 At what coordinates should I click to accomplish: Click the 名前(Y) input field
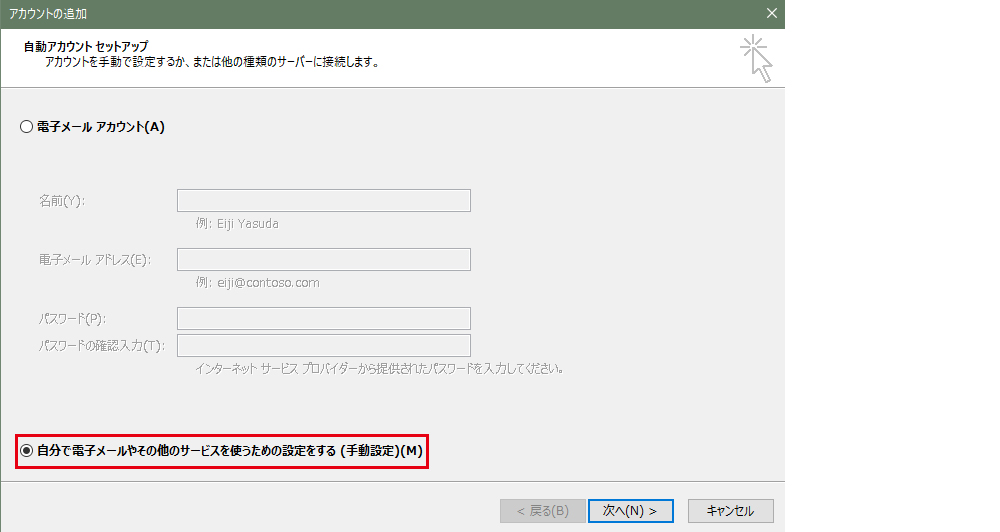pyautogui.click(x=324, y=200)
